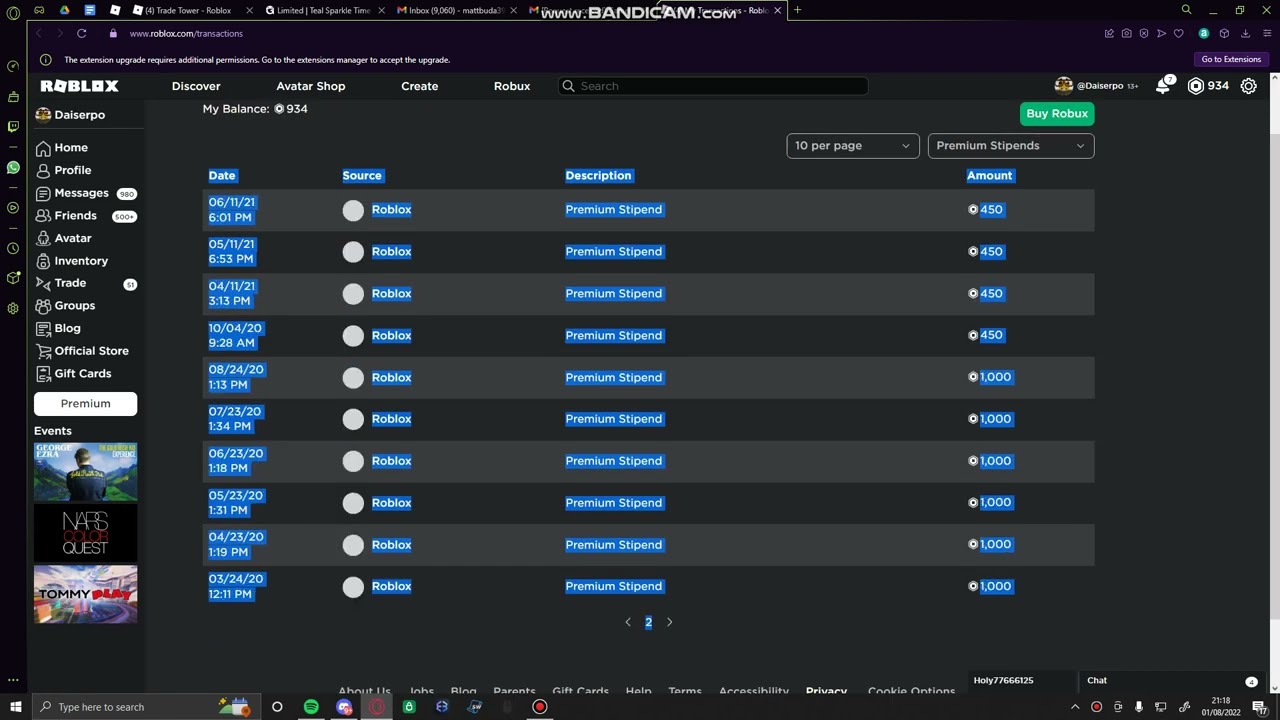This screenshot has height=720, width=1280.
Task: Focus the Roblox Search field
Action: pyautogui.click(x=712, y=86)
